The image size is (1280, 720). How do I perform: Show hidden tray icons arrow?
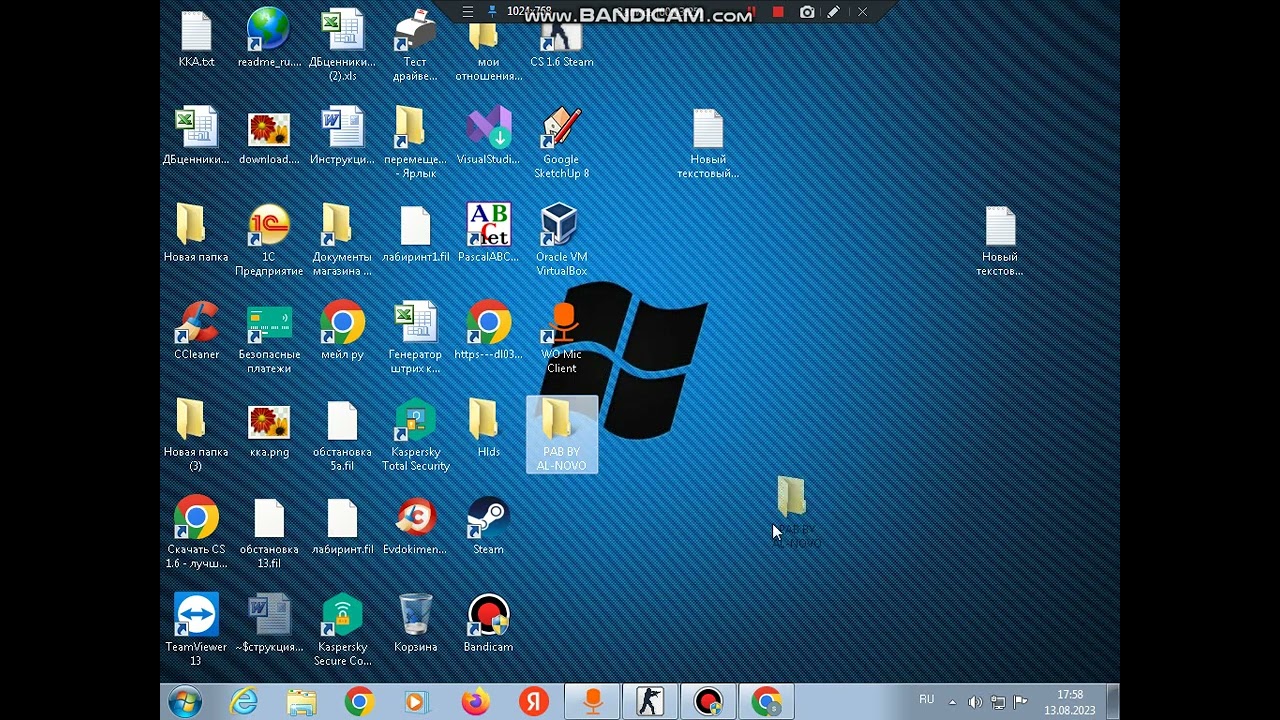point(952,702)
